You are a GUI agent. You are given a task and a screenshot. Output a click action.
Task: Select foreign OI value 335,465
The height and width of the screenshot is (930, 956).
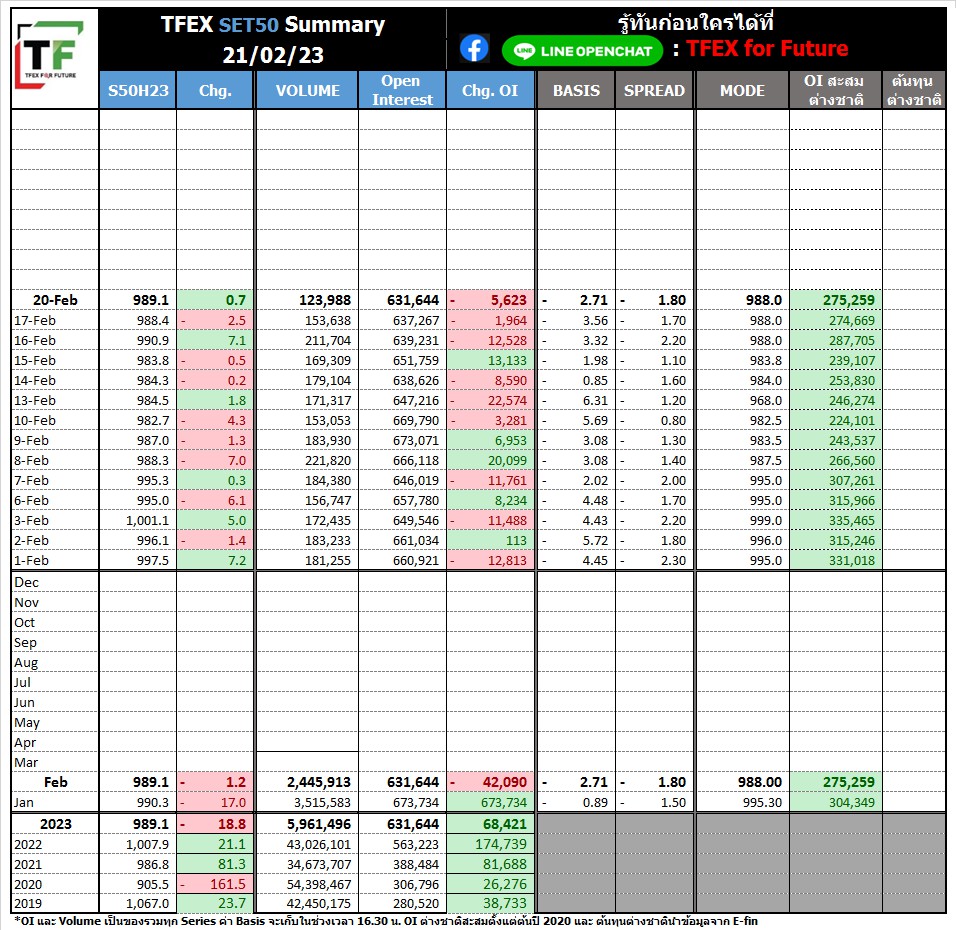(852, 520)
